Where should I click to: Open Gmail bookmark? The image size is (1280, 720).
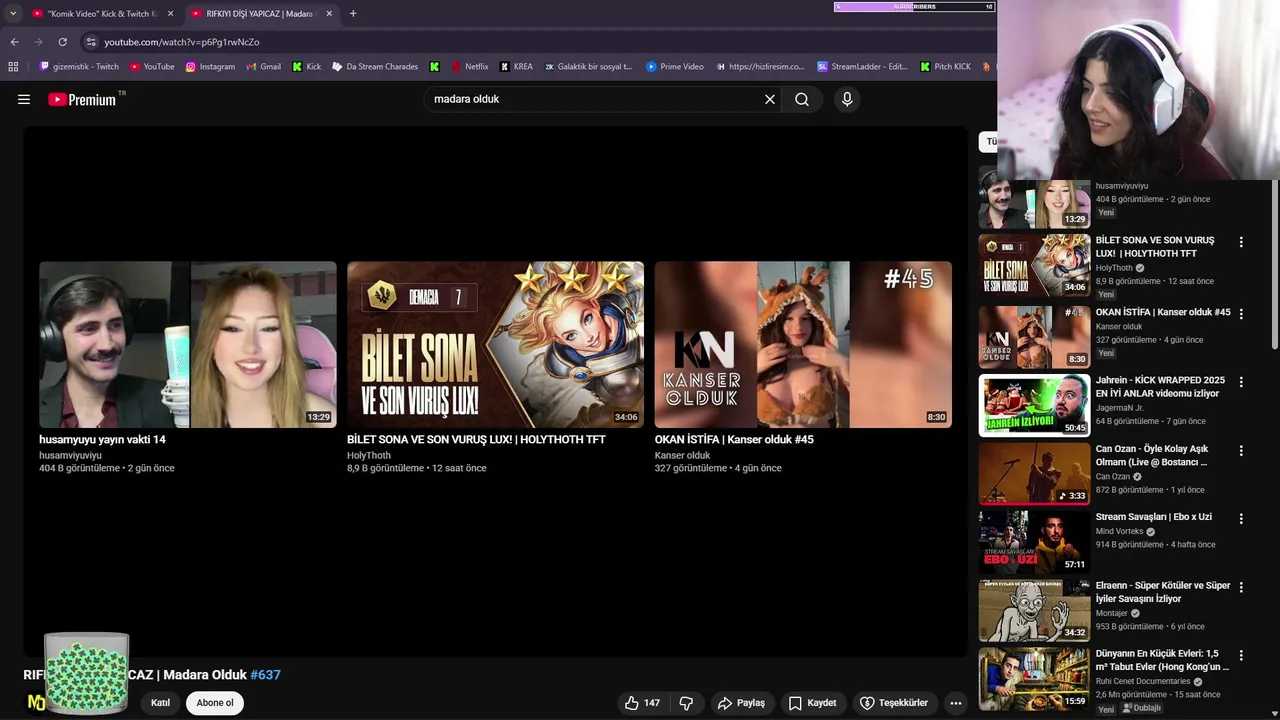tap(264, 67)
